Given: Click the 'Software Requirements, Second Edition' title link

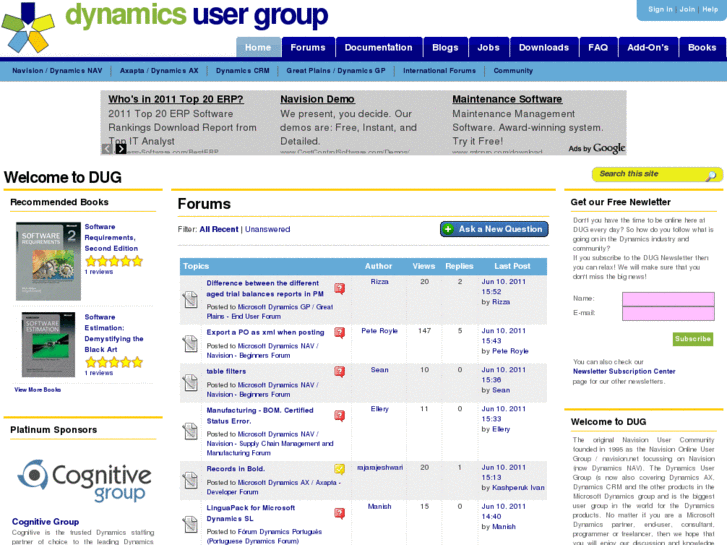Looking at the screenshot, I should coord(111,237).
